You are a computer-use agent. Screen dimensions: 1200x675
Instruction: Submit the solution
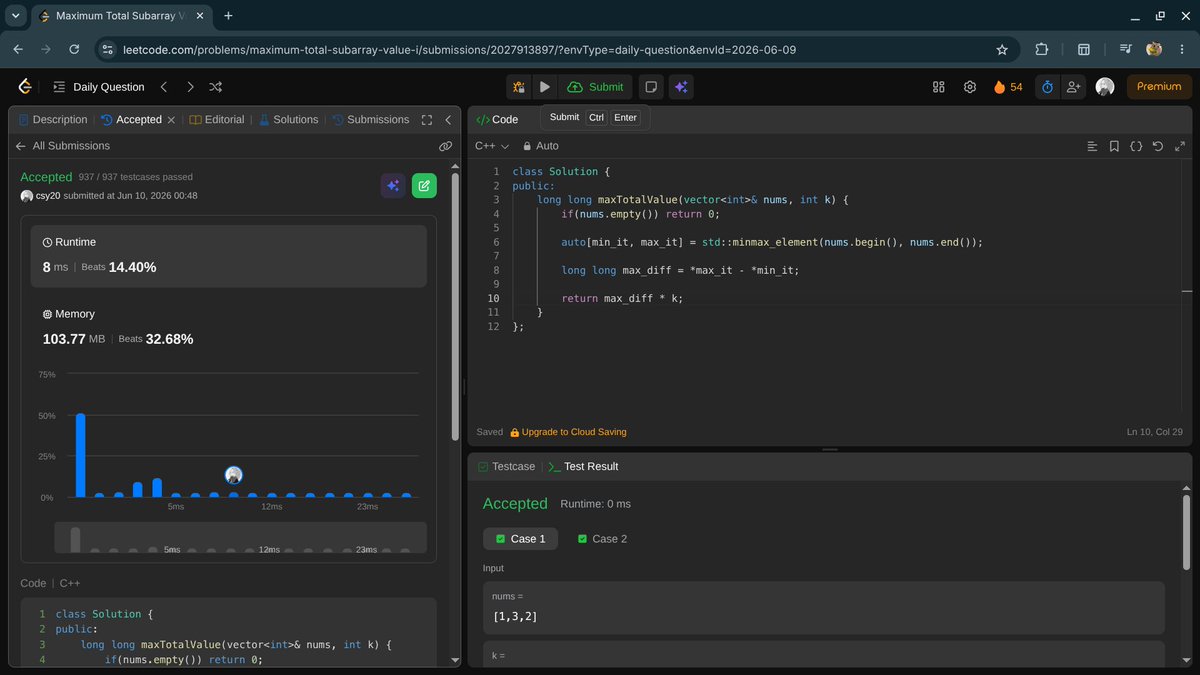tap(595, 87)
